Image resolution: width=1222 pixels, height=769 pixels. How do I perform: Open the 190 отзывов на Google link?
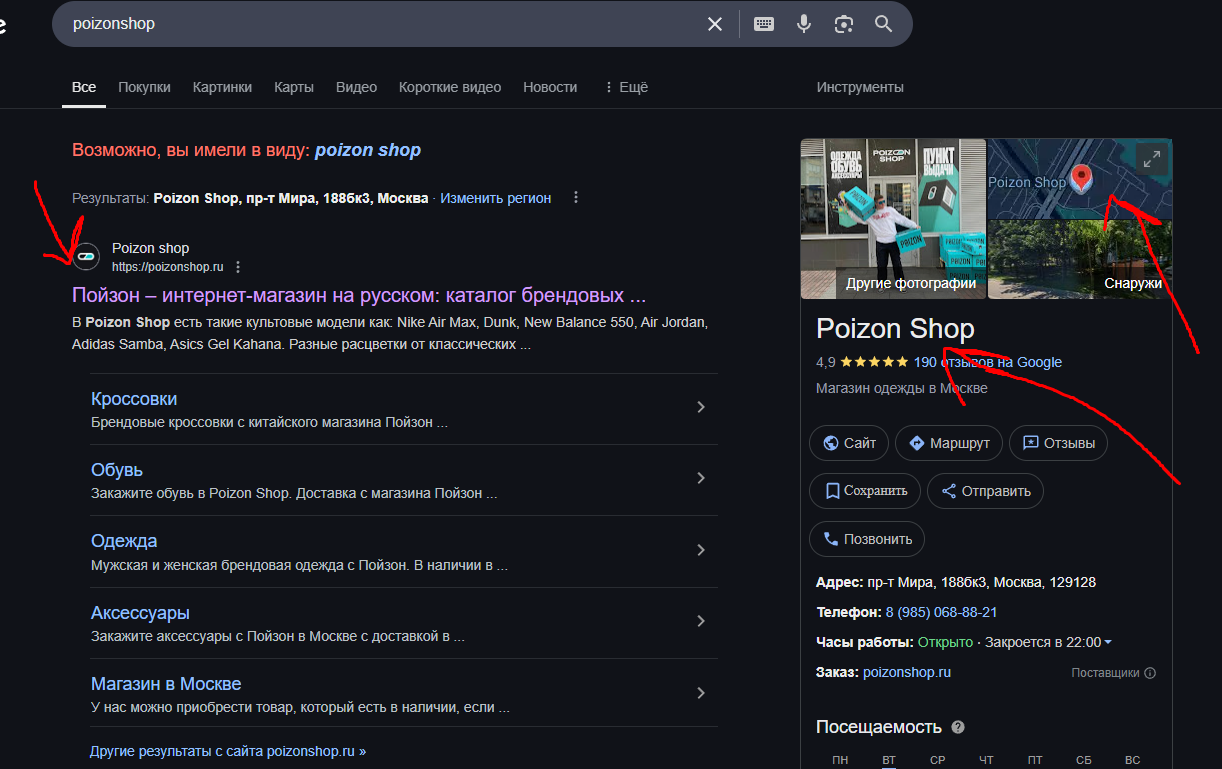click(988, 362)
